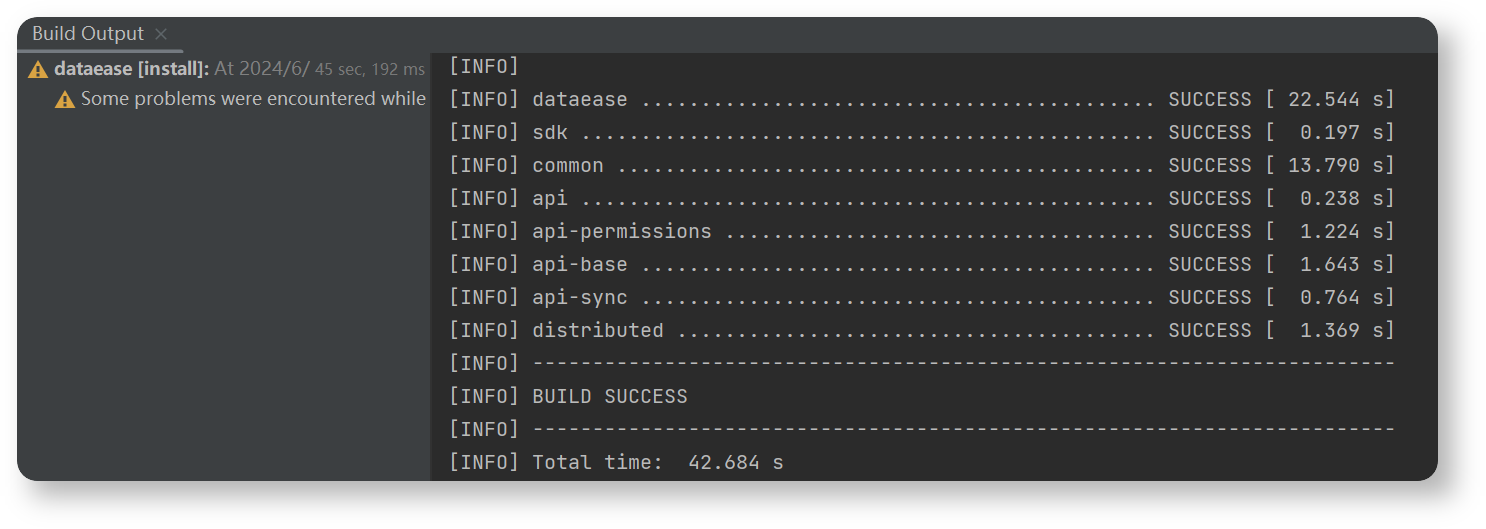Click the sdk SUCCESS output line
This screenshot has width=1486, height=529.
pos(920,133)
